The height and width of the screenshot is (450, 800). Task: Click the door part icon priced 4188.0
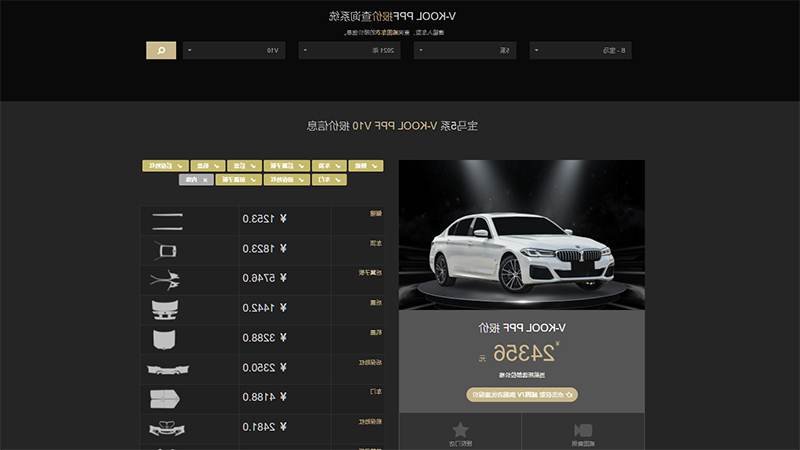click(165, 399)
